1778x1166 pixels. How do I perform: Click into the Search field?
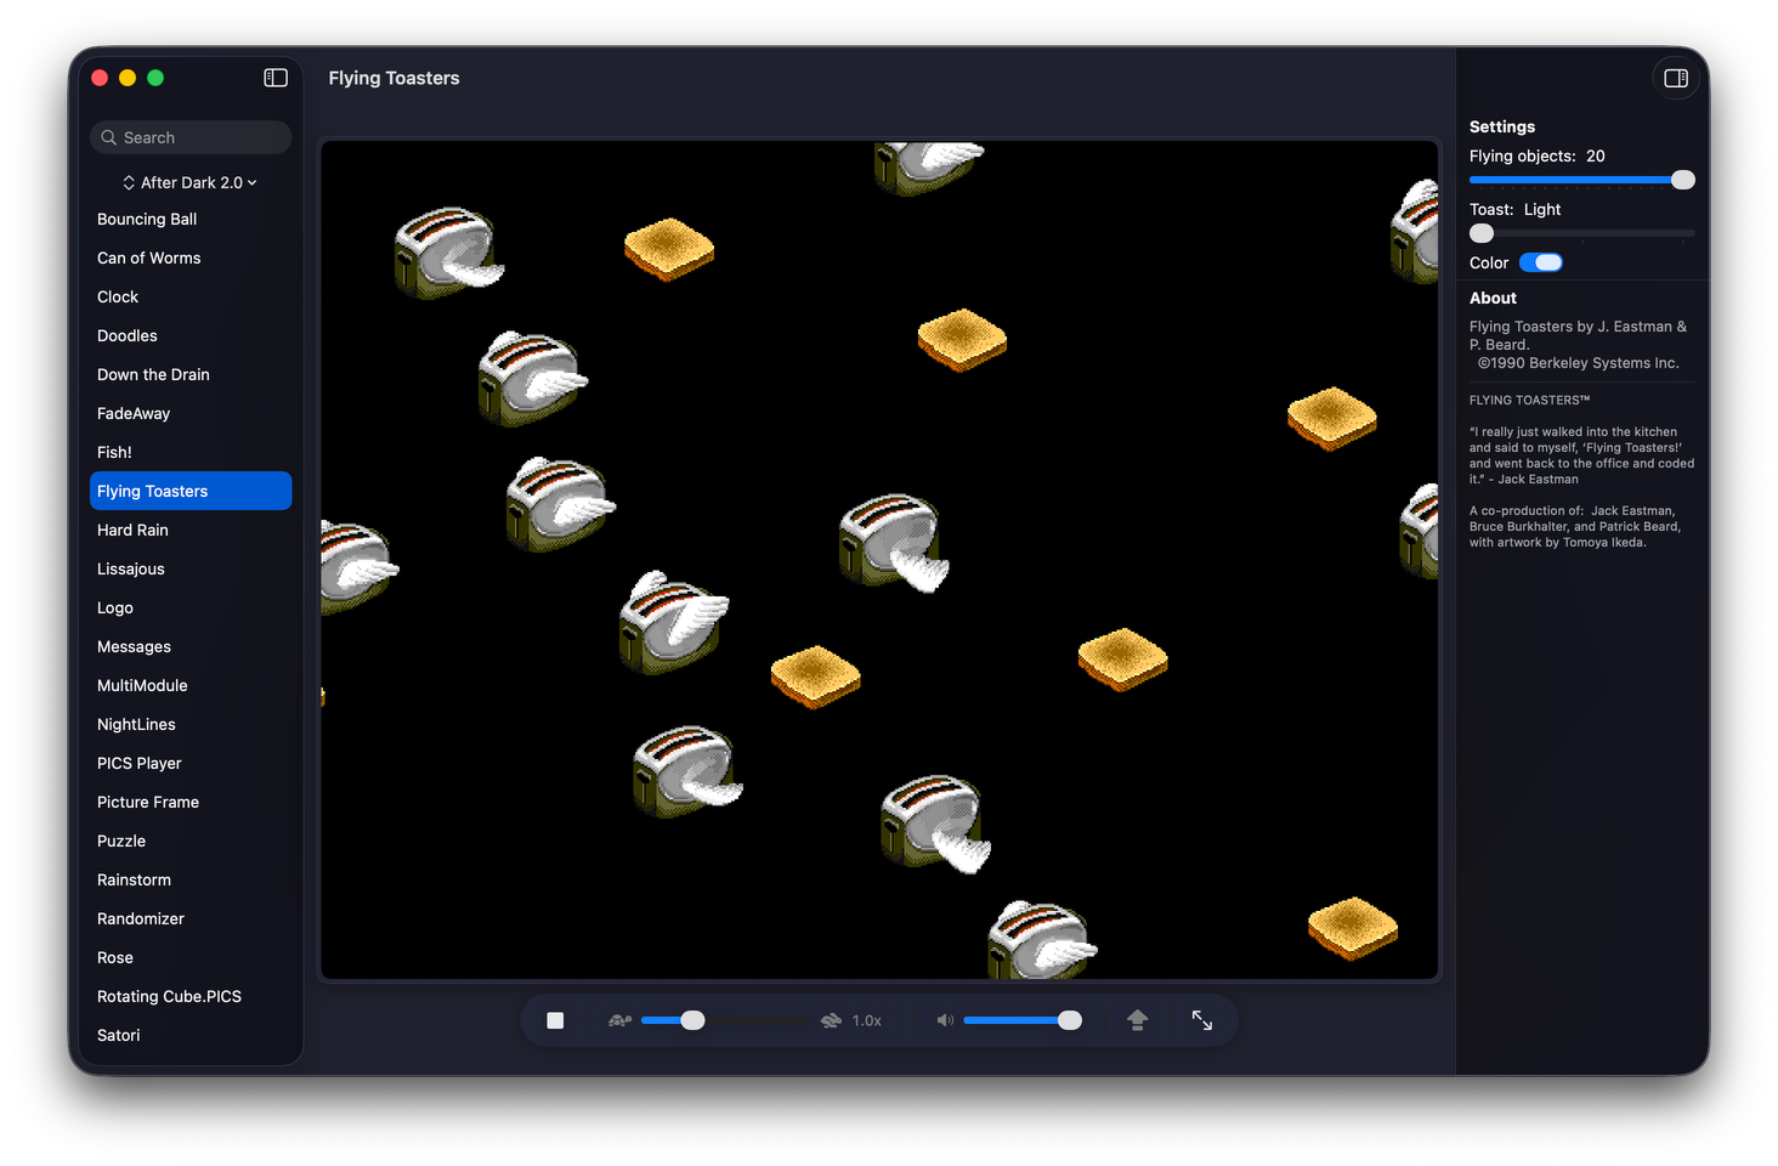click(x=200, y=138)
